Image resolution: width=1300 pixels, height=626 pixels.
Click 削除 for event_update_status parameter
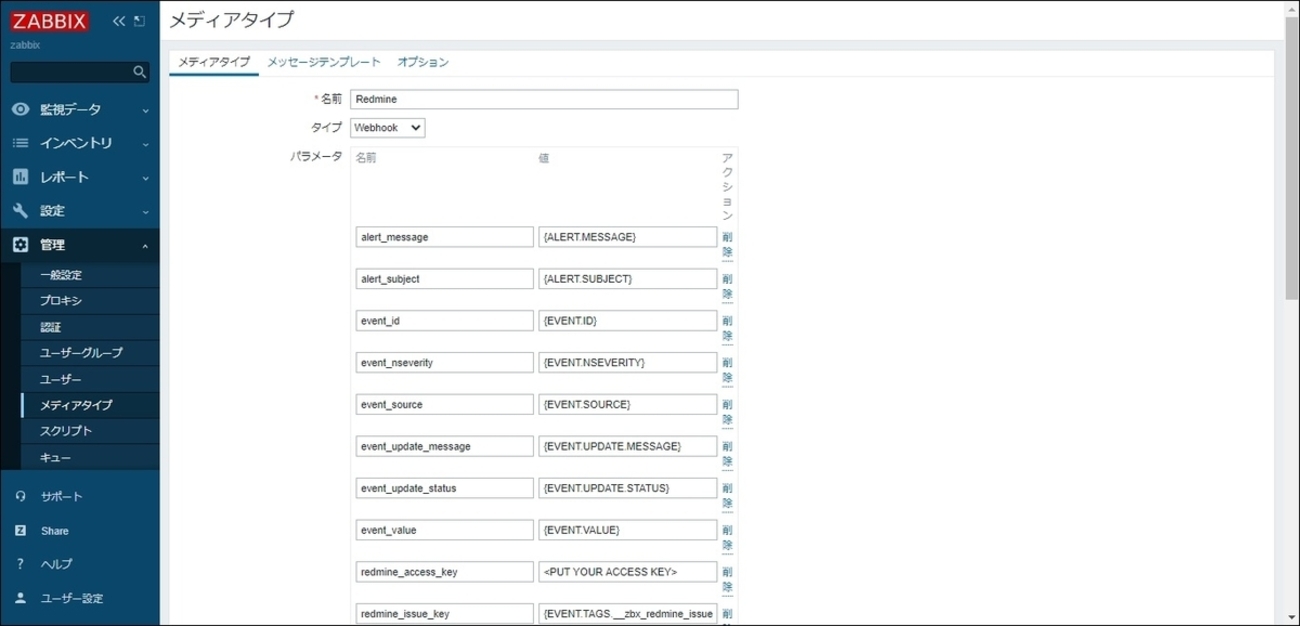click(727, 496)
